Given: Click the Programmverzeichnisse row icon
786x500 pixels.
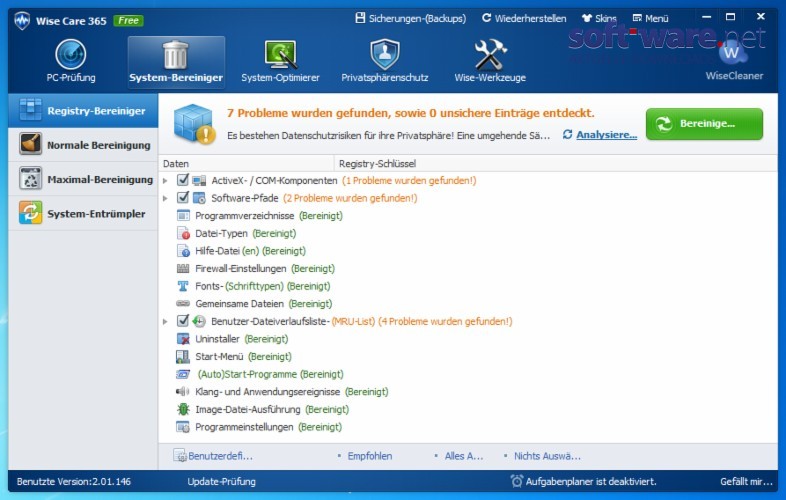Looking at the screenshot, I should coord(183,216).
